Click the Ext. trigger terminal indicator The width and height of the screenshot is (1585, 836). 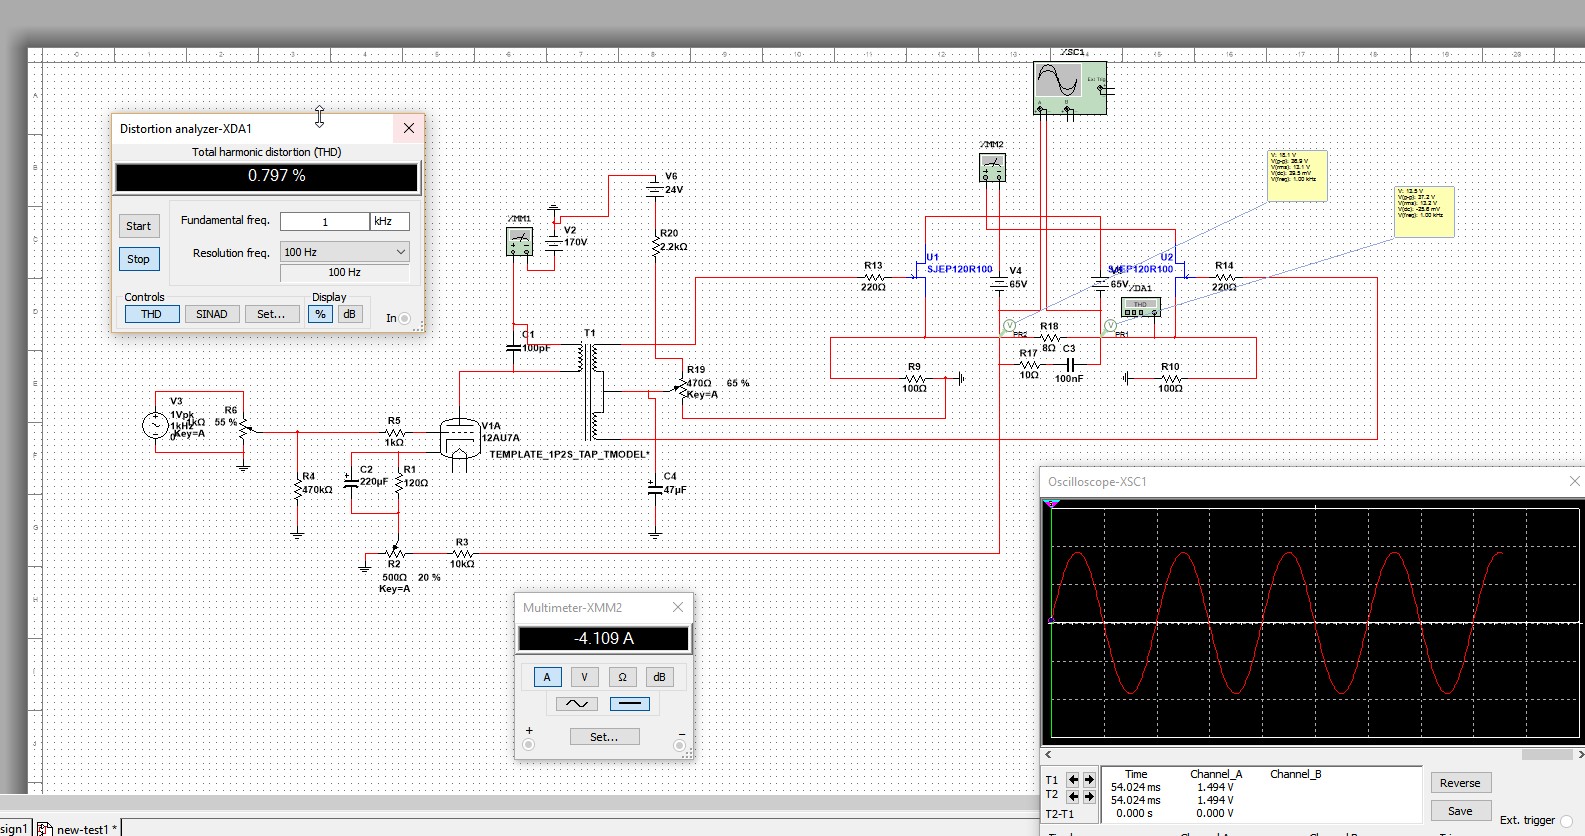(1566, 821)
